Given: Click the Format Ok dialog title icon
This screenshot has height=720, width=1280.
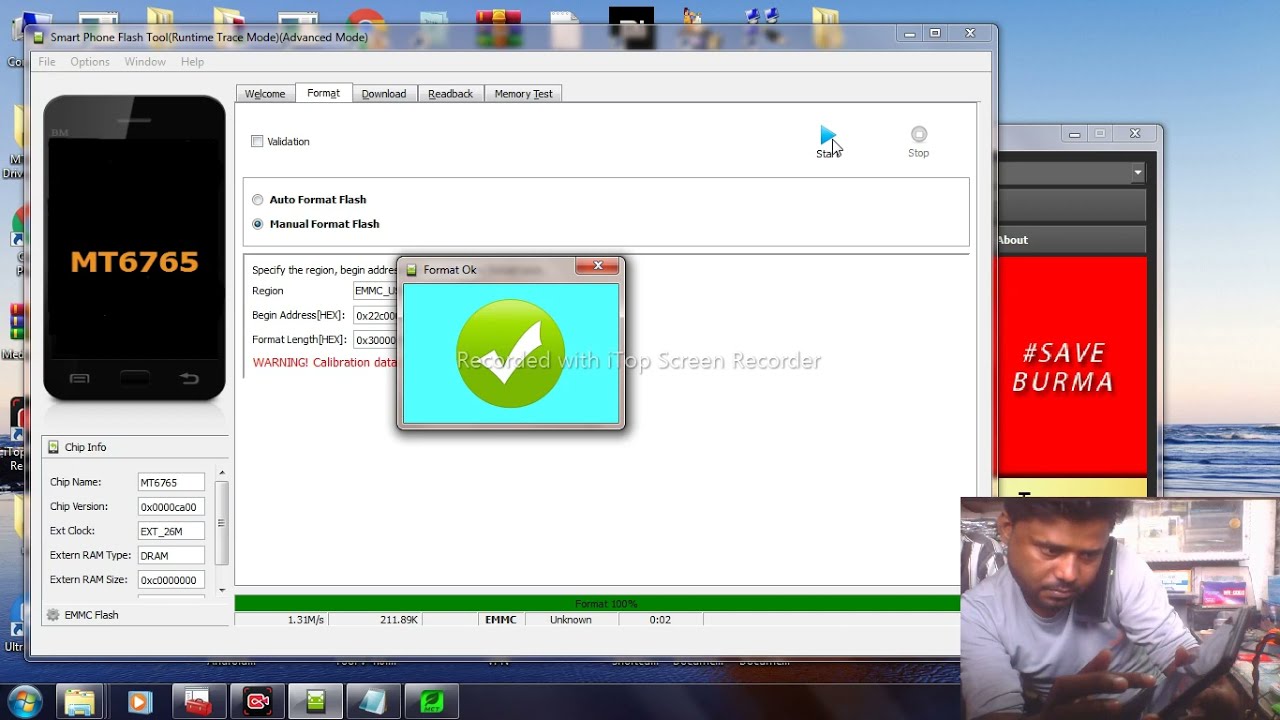Looking at the screenshot, I should click(x=411, y=270).
